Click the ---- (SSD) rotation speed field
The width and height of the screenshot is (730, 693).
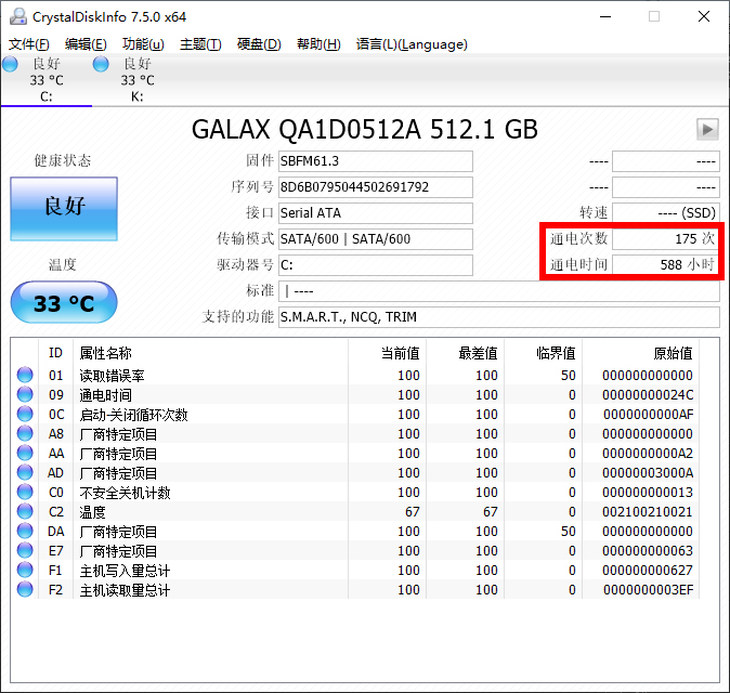point(665,214)
